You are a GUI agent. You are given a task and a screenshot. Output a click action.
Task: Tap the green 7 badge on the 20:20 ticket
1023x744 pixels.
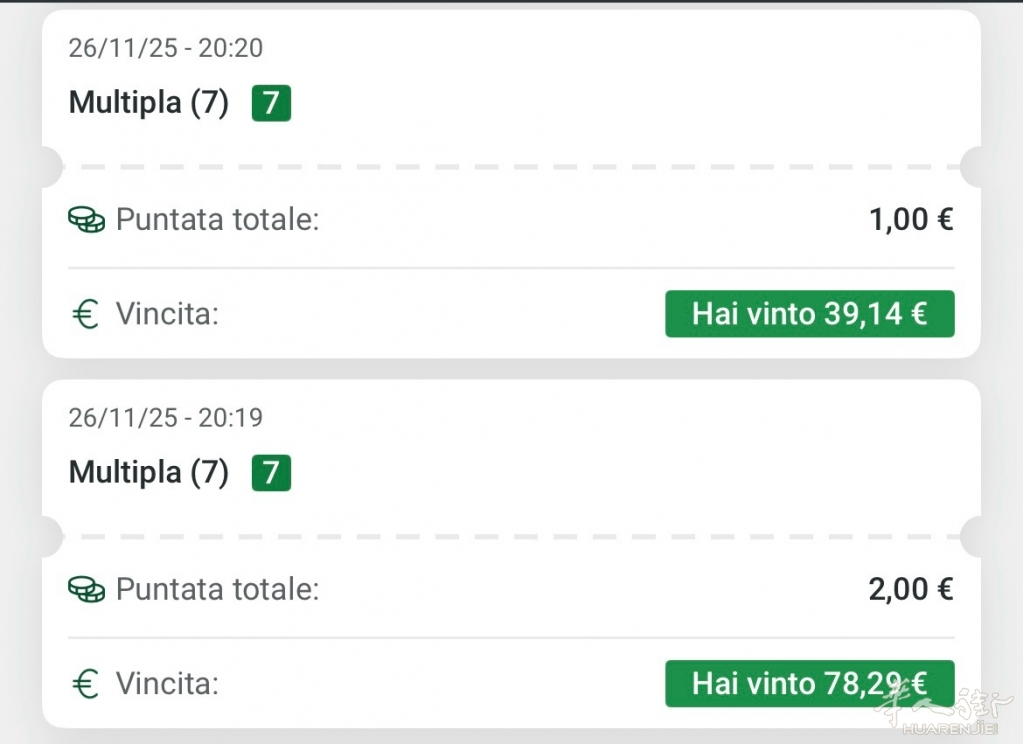271,103
